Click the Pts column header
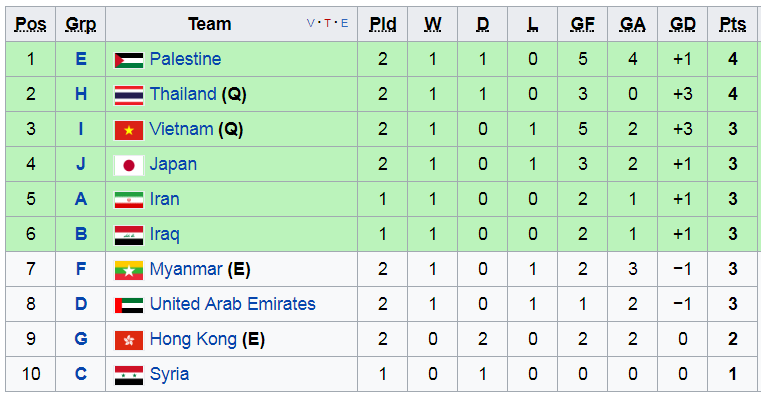 point(733,24)
